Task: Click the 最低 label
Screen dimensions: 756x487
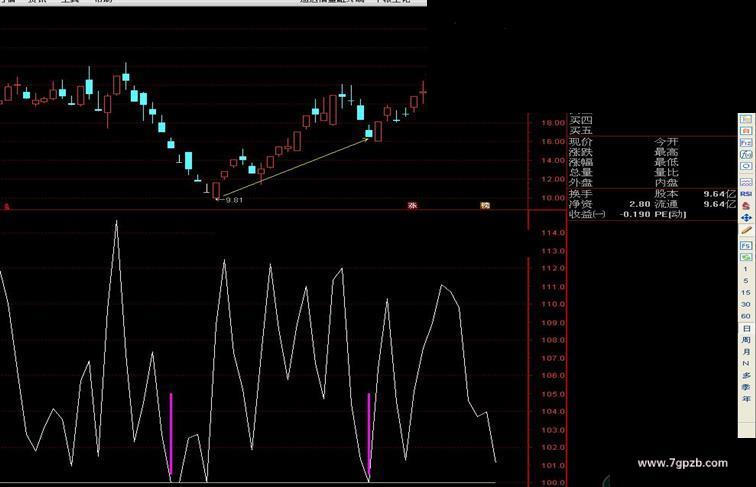Action: coord(666,162)
